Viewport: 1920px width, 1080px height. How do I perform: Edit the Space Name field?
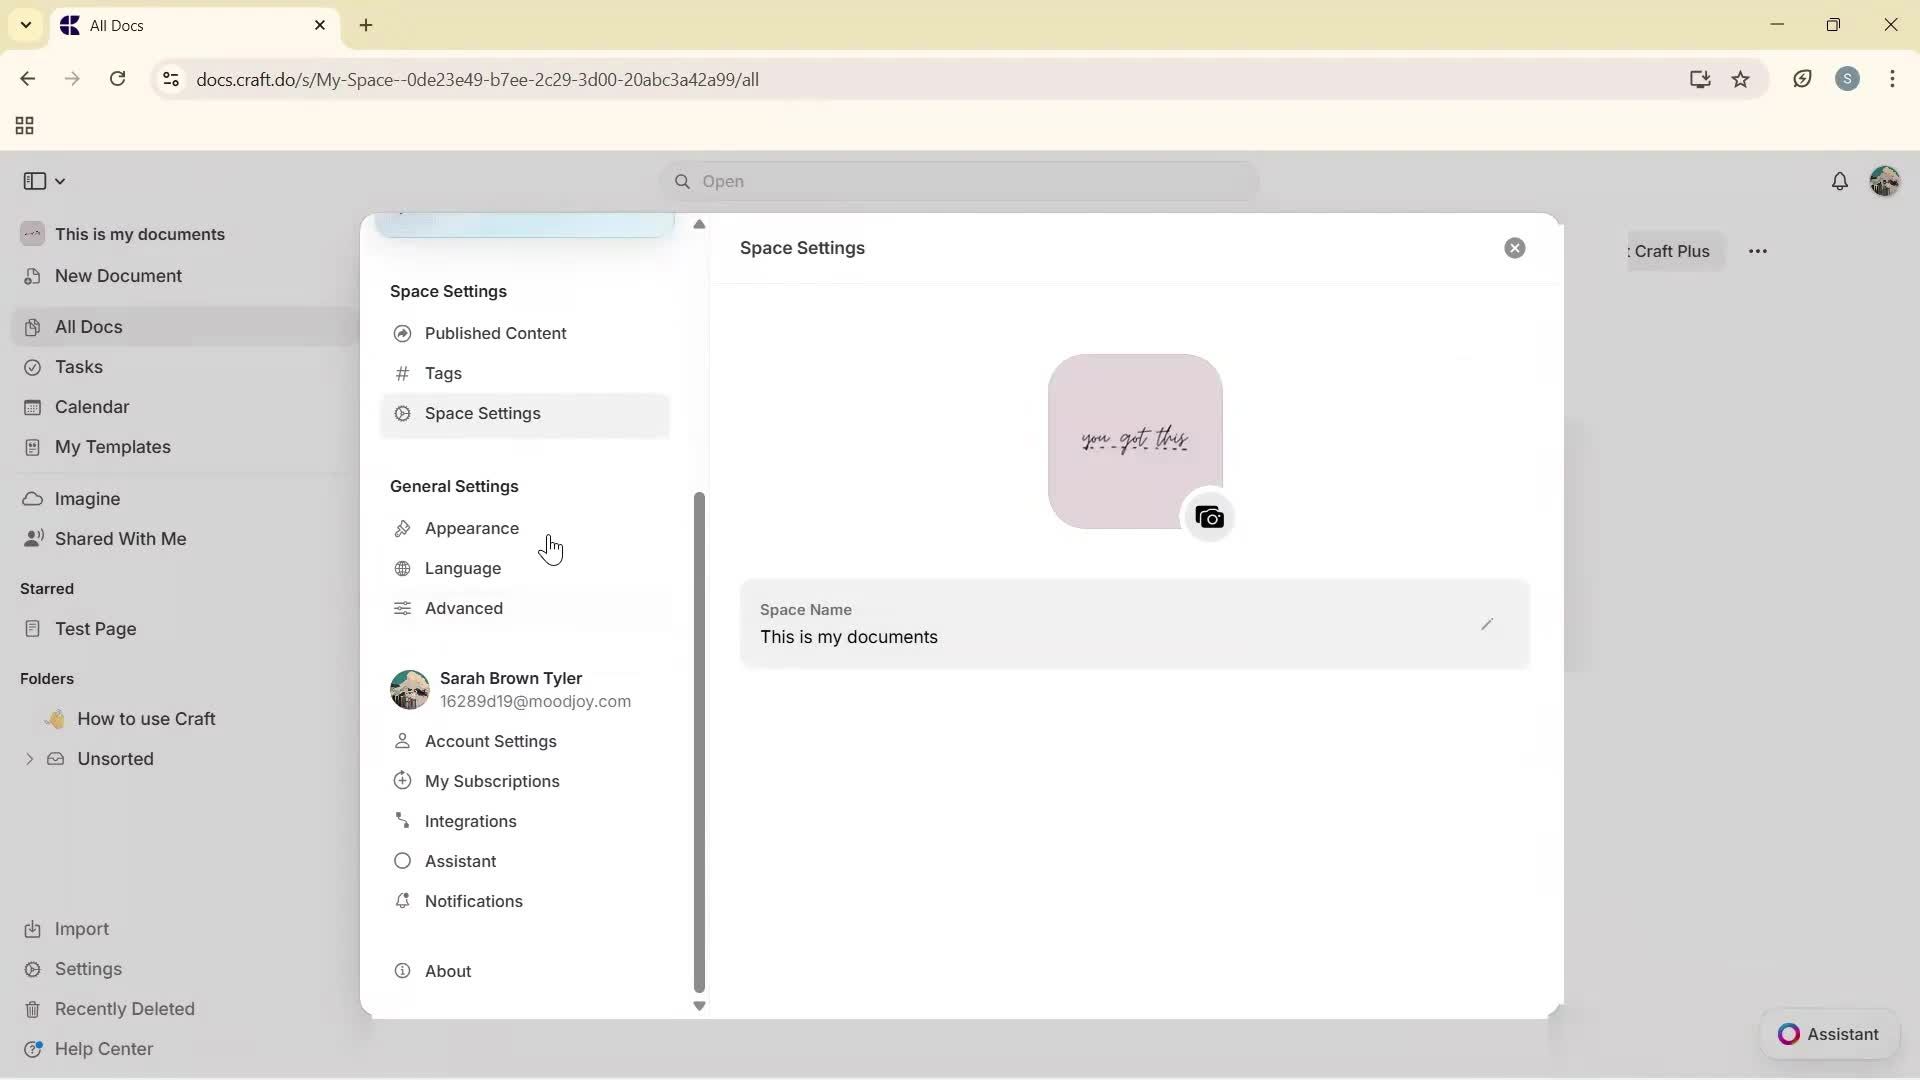(x=1487, y=624)
